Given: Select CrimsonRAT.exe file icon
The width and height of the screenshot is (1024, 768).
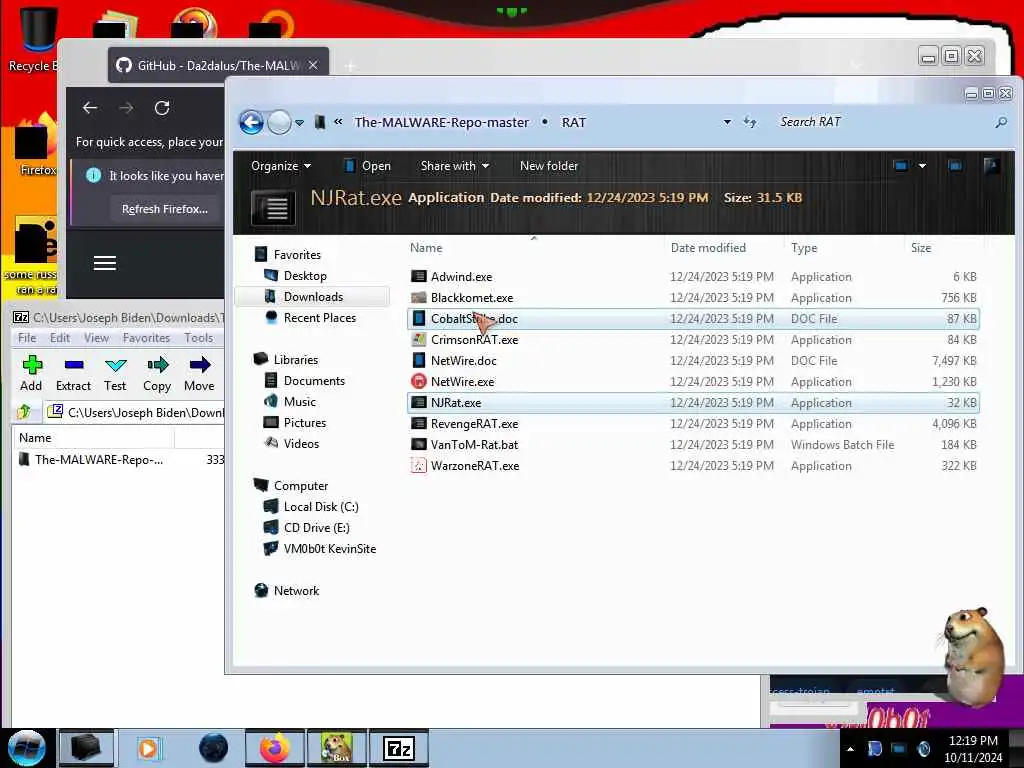Looking at the screenshot, I should pos(419,340).
